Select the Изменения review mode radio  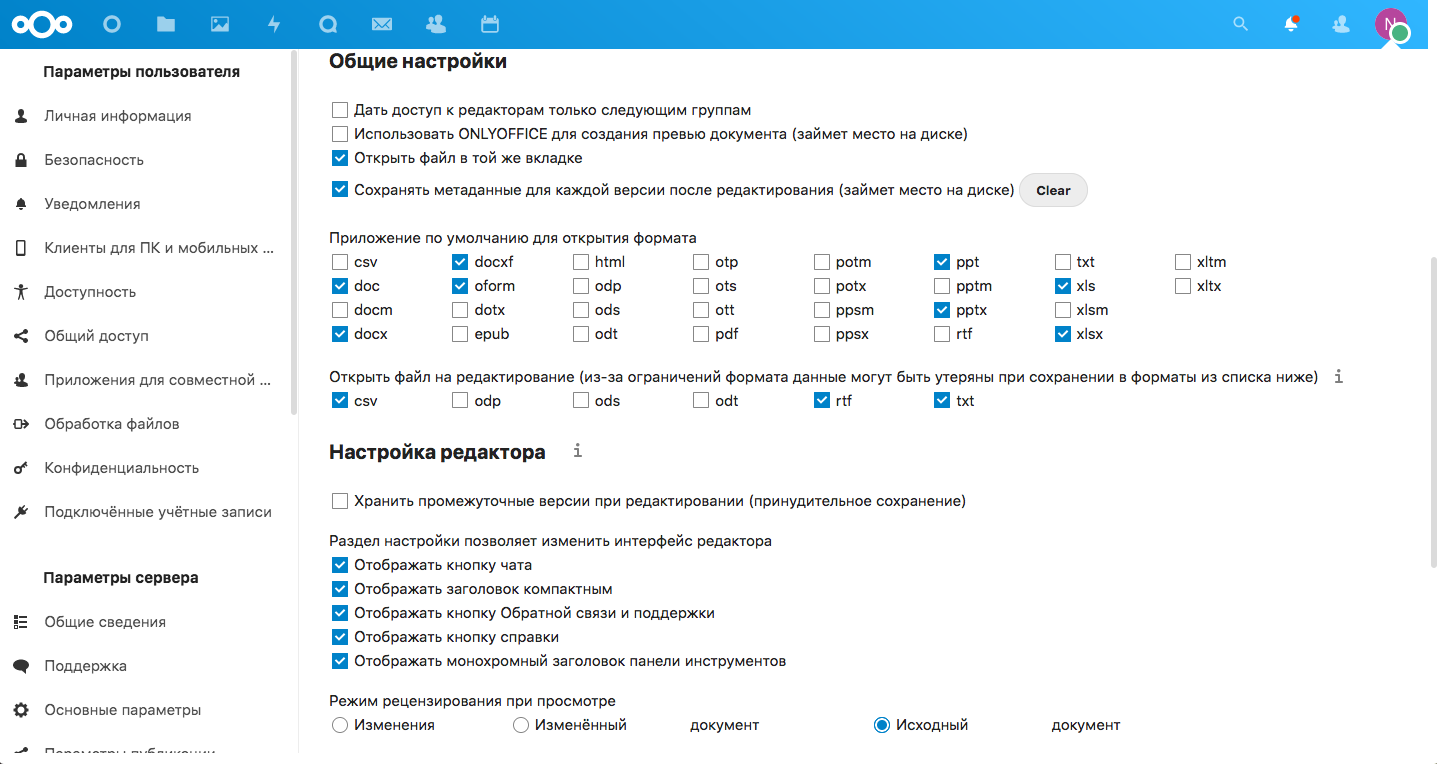pos(340,725)
